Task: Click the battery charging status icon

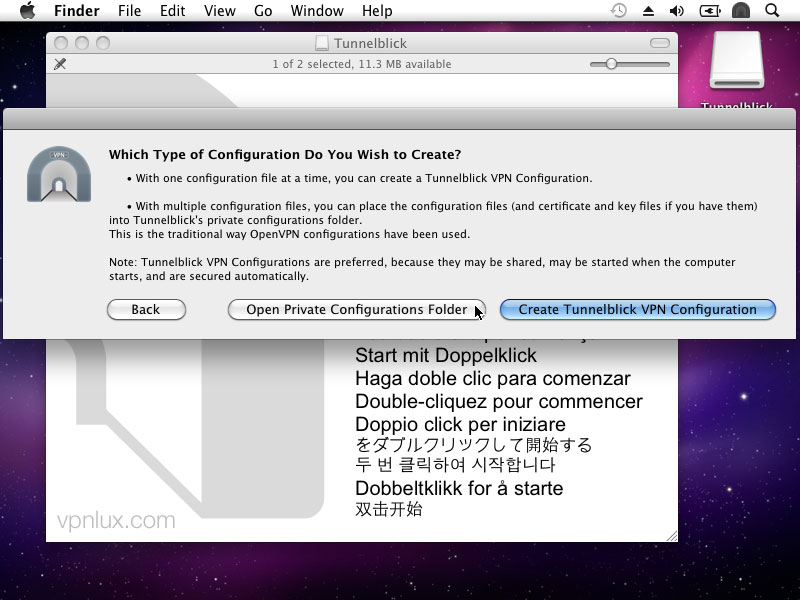Action: 709,11
